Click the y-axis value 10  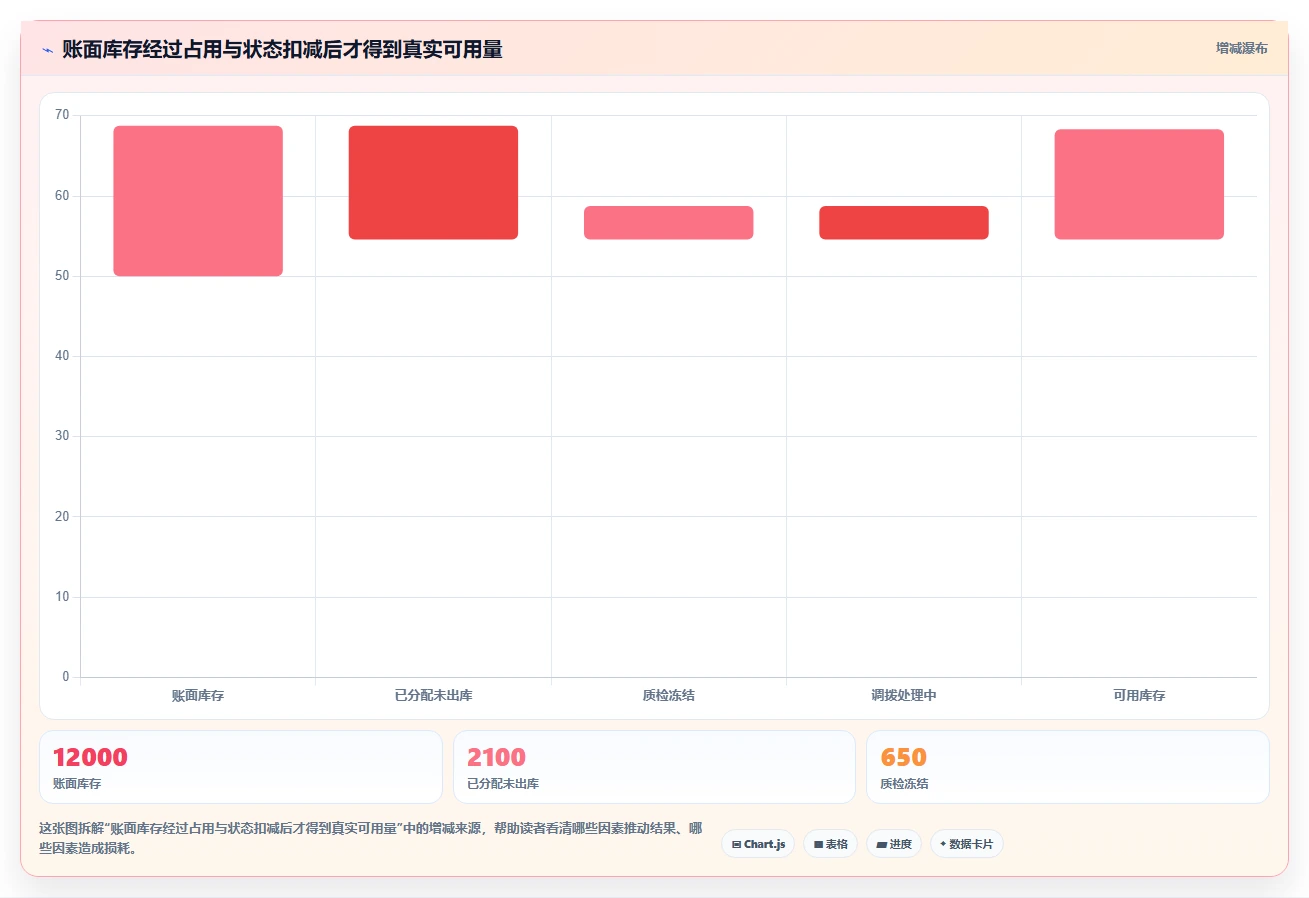click(62, 597)
